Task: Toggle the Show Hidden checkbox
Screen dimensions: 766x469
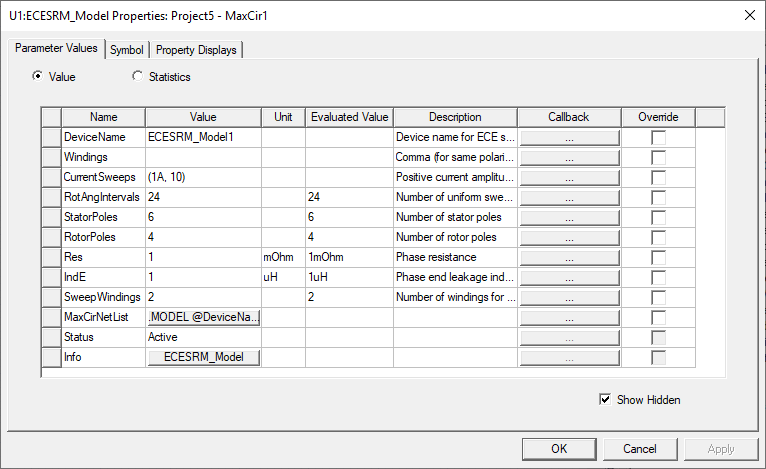Action: [605, 400]
